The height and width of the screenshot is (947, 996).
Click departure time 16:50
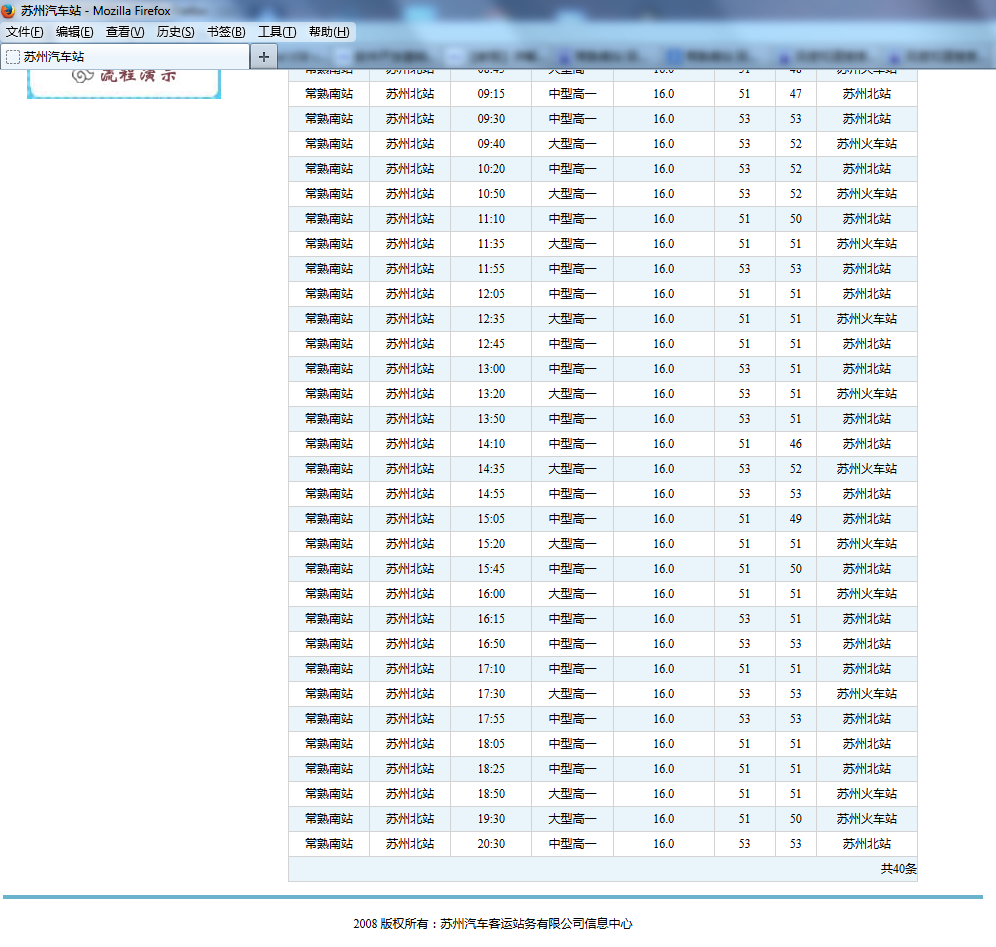pyautogui.click(x=491, y=644)
